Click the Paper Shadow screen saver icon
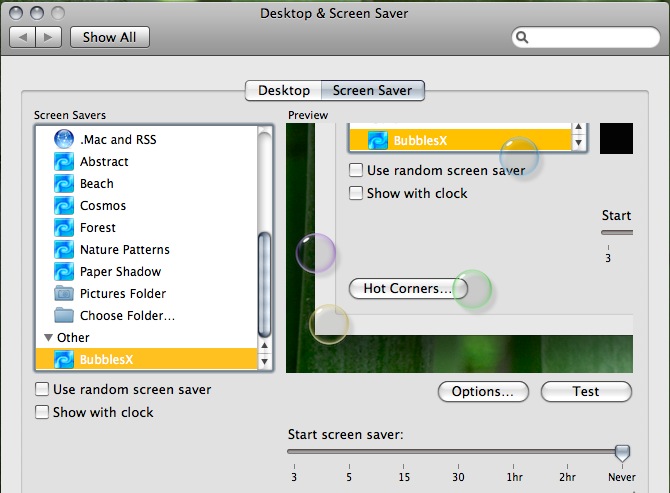This screenshot has width=670, height=493. (x=64, y=271)
